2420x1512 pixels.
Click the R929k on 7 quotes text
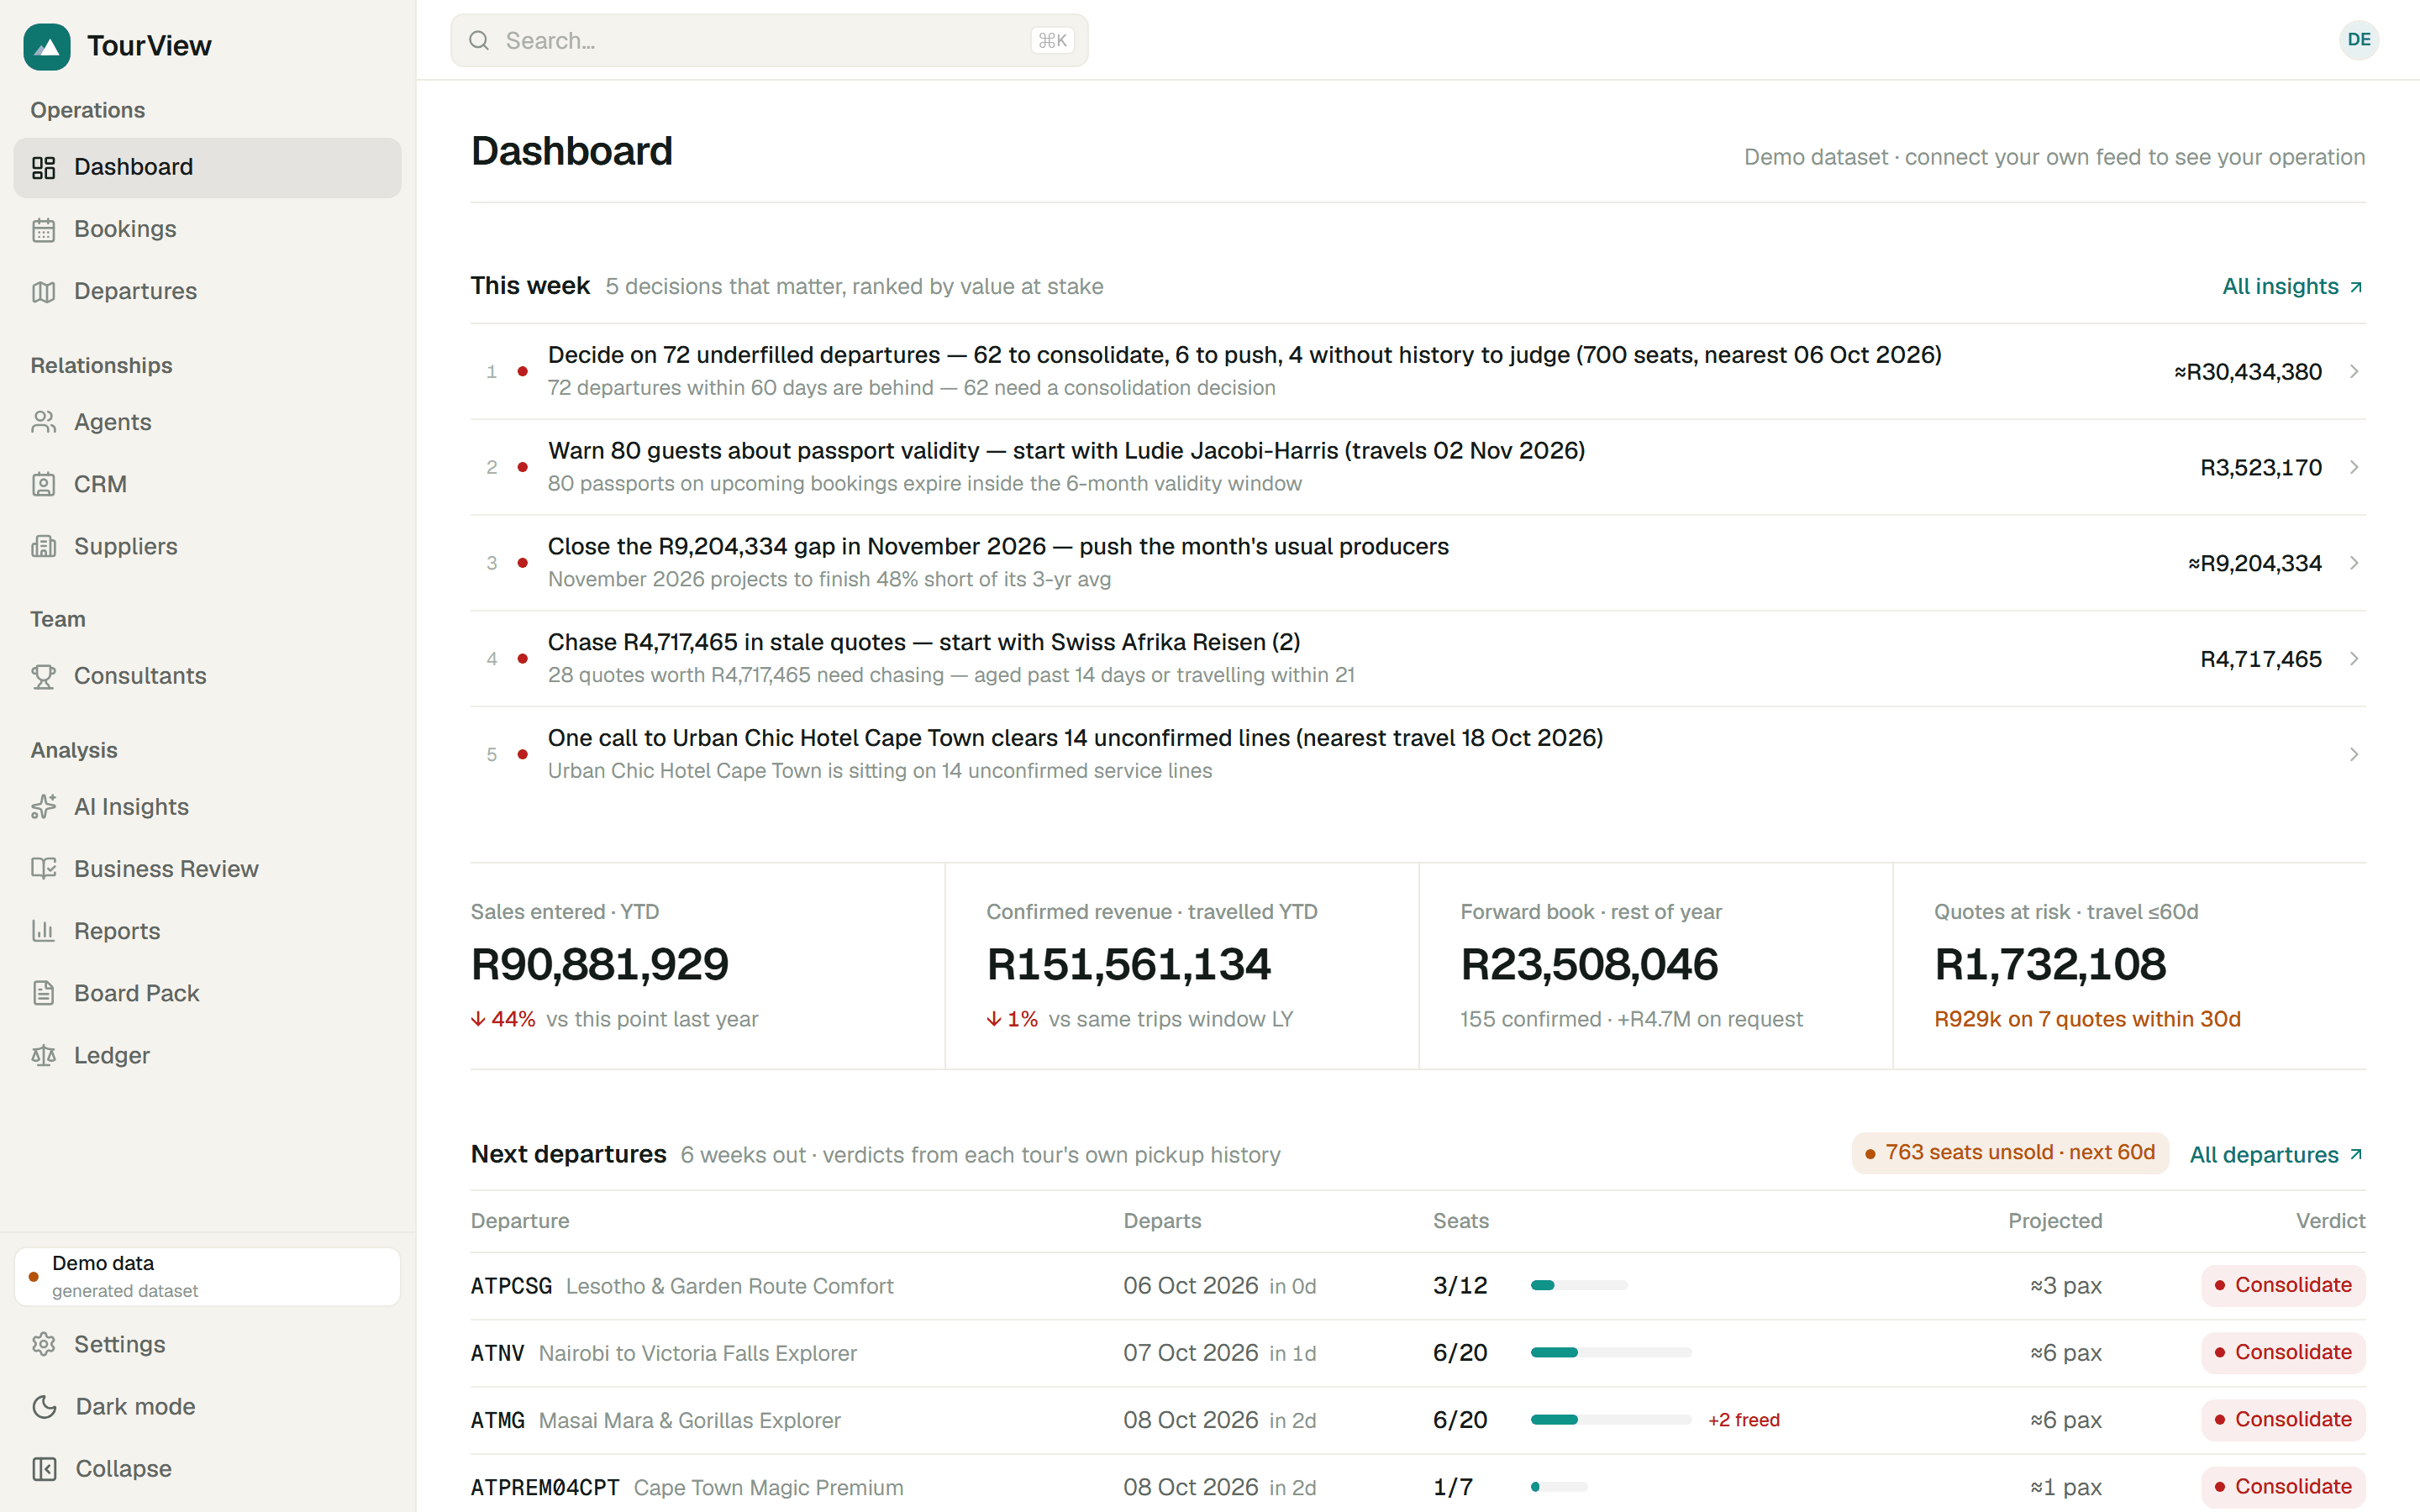[x=2087, y=1019]
